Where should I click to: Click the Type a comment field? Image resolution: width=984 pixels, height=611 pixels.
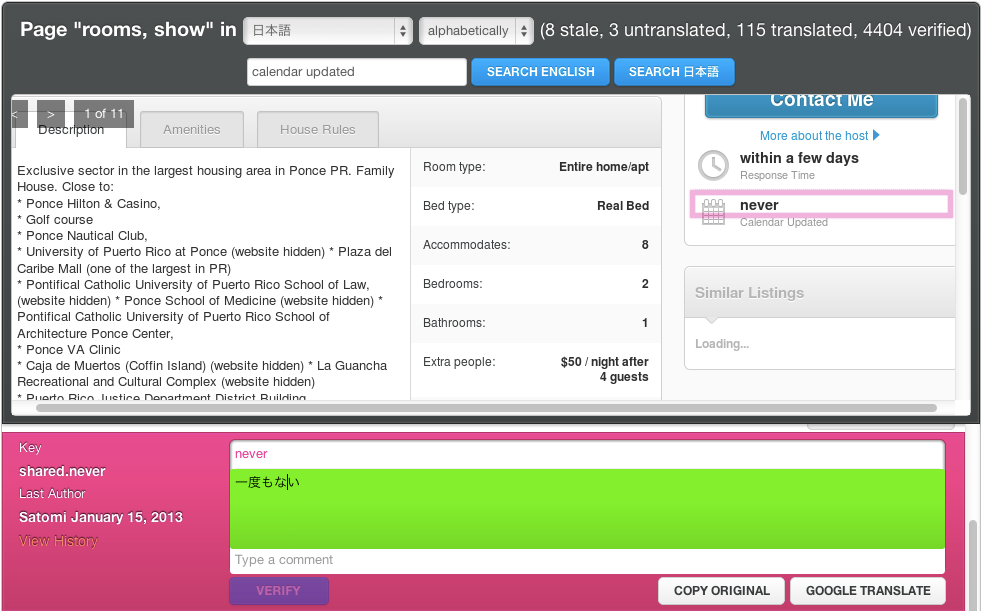pos(587,560)
